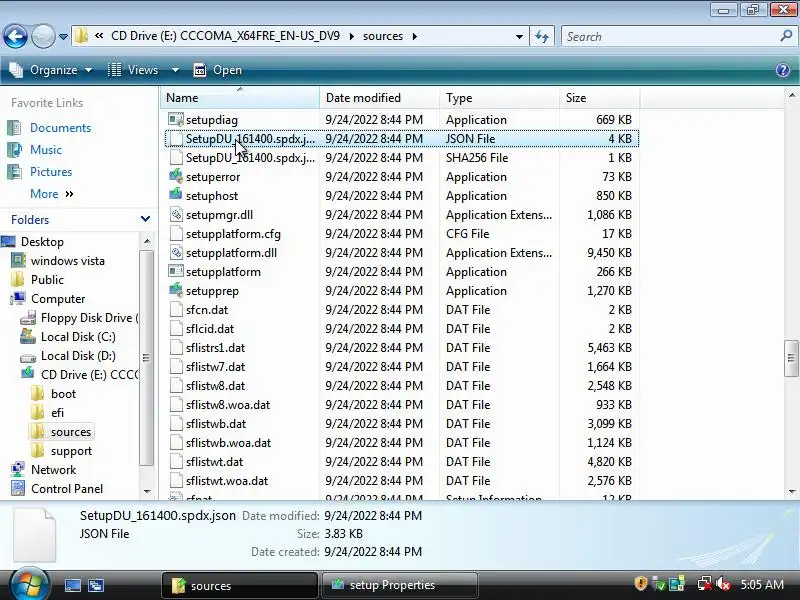
Task: Select boot folder in tree
Action: coord(63,394)
